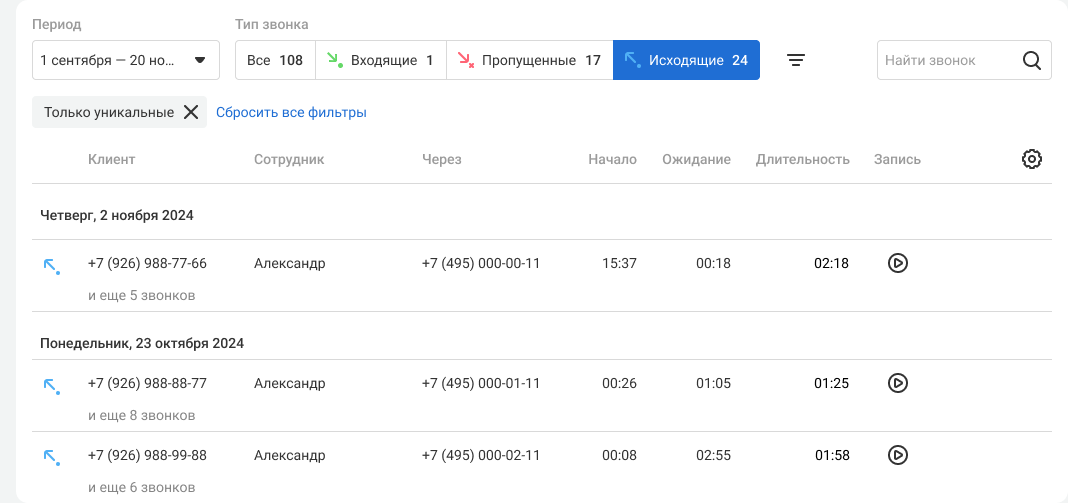This screenshot has width=1068, height=503.
Task: Select the Исходящие 24 tab
Action: pos(686,60)
